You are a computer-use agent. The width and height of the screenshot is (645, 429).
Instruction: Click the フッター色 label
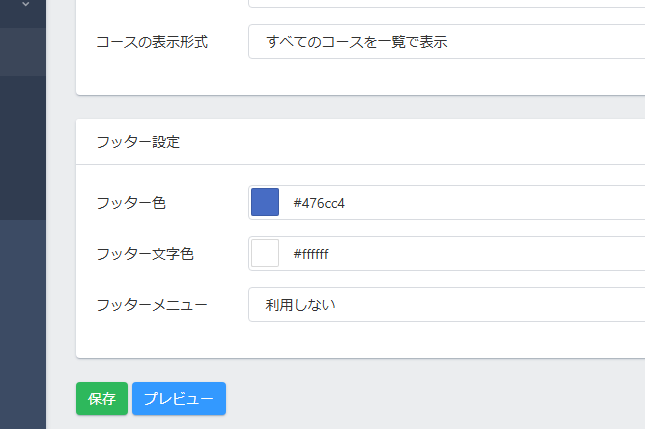[131, 203]
